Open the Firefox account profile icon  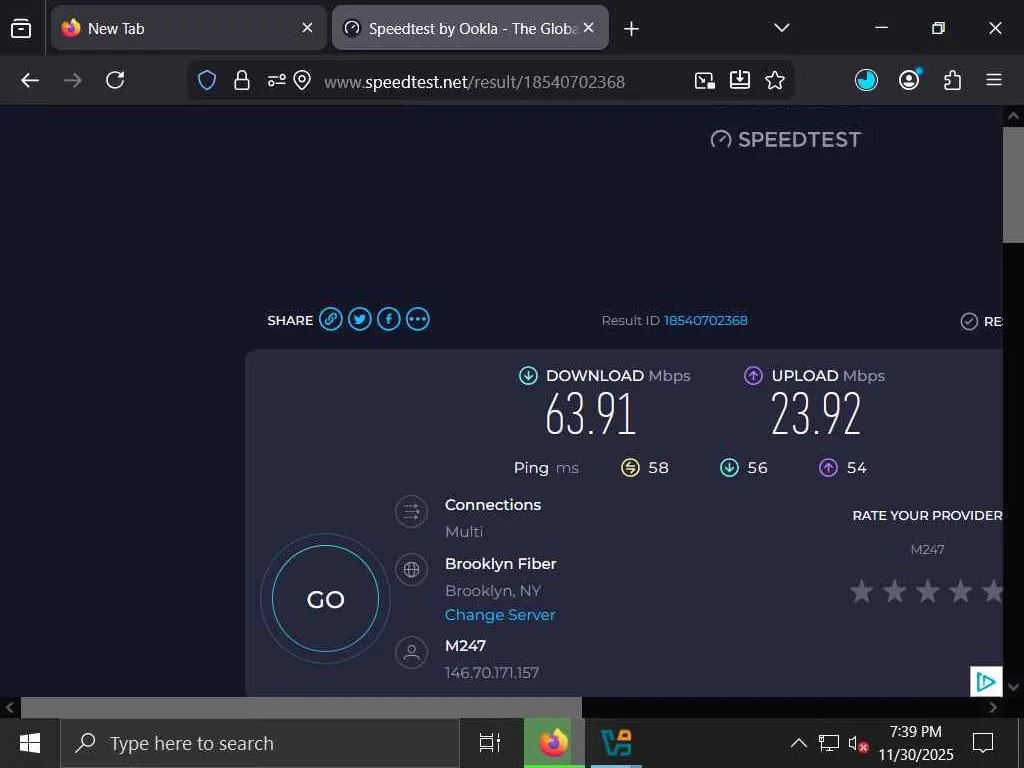[909, 80]
